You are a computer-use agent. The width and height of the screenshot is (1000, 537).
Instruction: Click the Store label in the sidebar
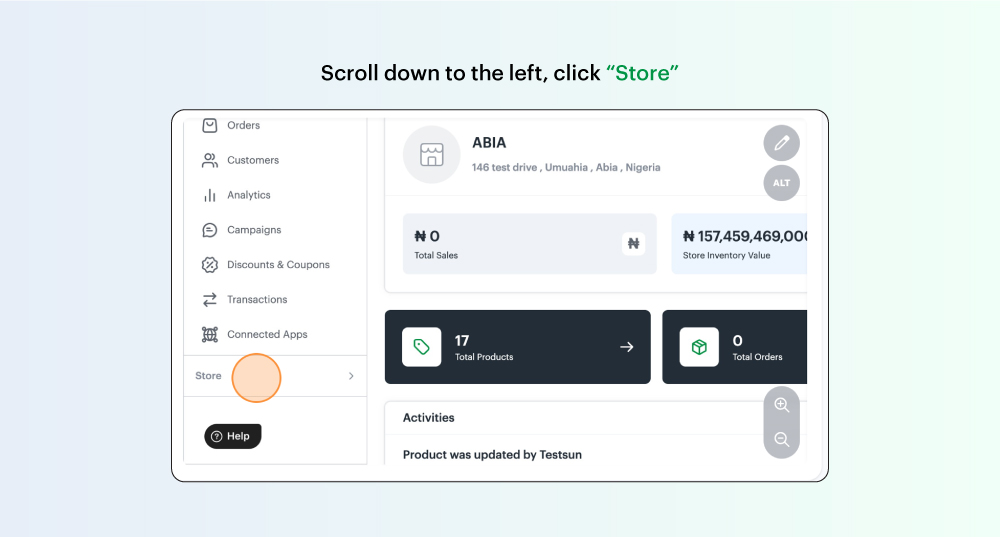(208, 376)
